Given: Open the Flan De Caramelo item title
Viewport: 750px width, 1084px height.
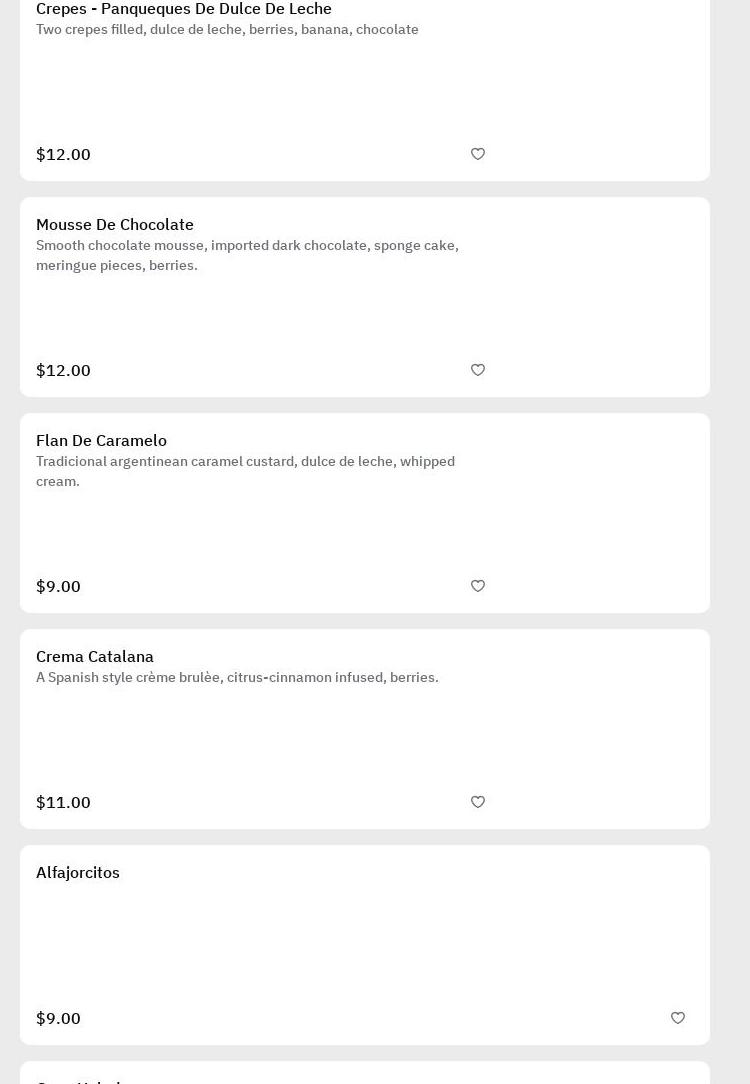Looking at the screenshot, I should (x=101, y=441).
